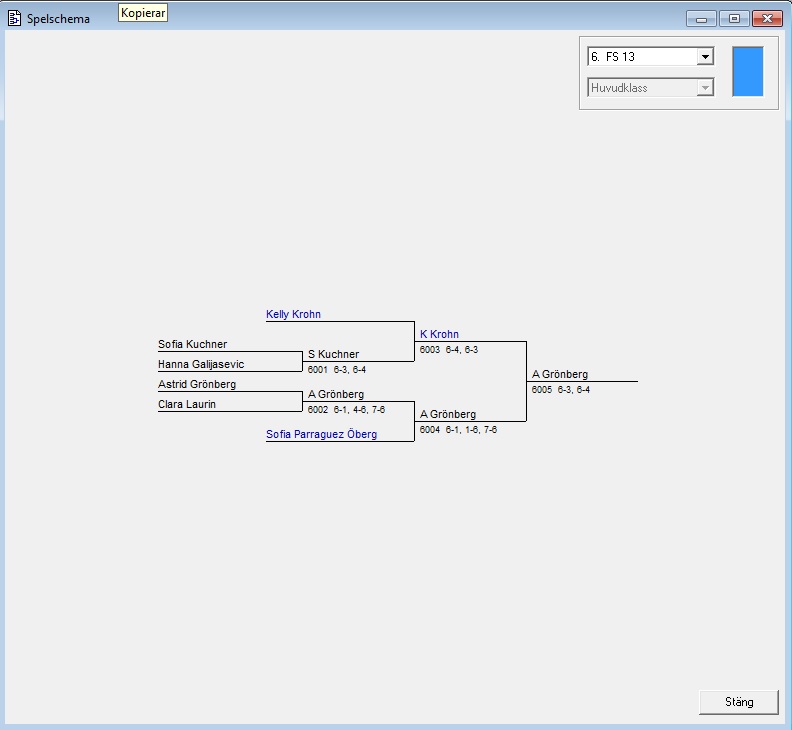This screenshot has height=730, width=792.
Task: Click the Spelschema document icon in title bar
Action: pyautogui.click(x=14, y=18)
